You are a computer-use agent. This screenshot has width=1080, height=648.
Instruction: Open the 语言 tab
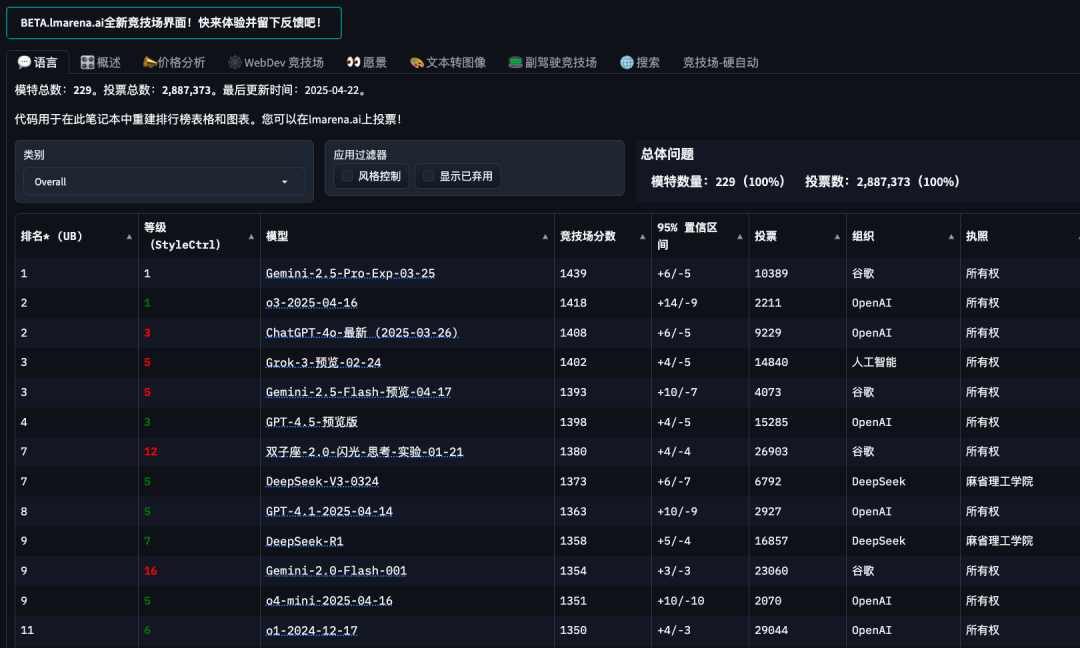tap(38, 63)
